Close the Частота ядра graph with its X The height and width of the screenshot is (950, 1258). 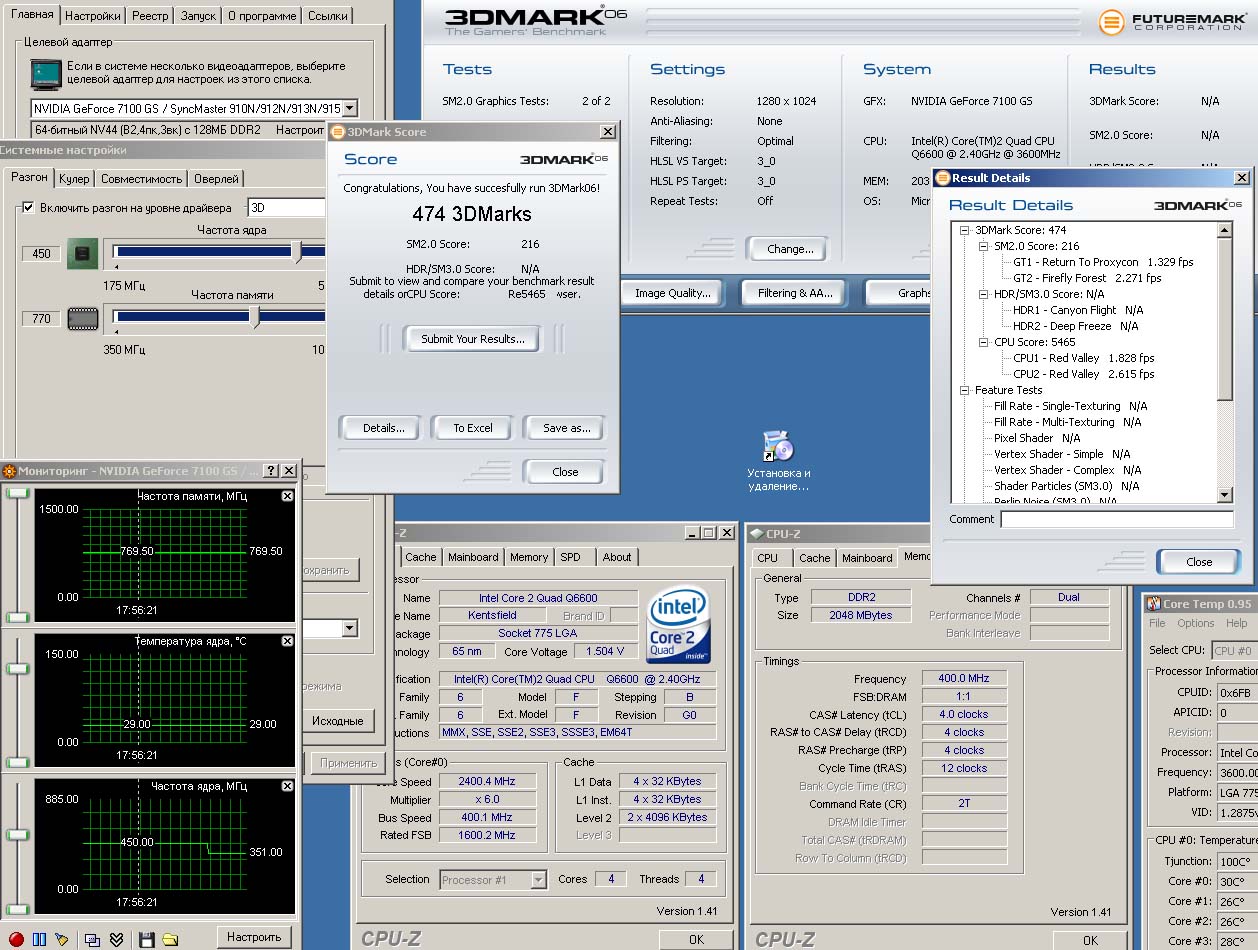[x=288, y=786]
